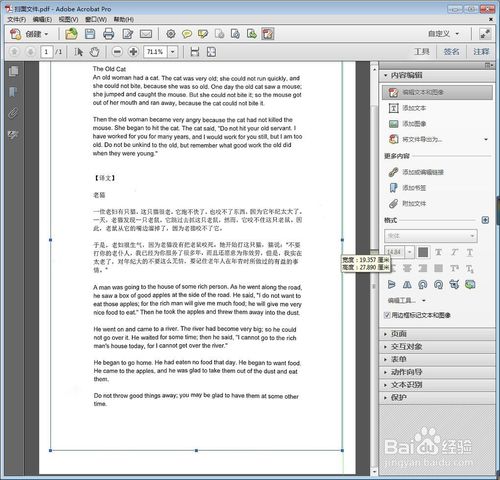Click the gray text color swatch

tap(423, 252)
